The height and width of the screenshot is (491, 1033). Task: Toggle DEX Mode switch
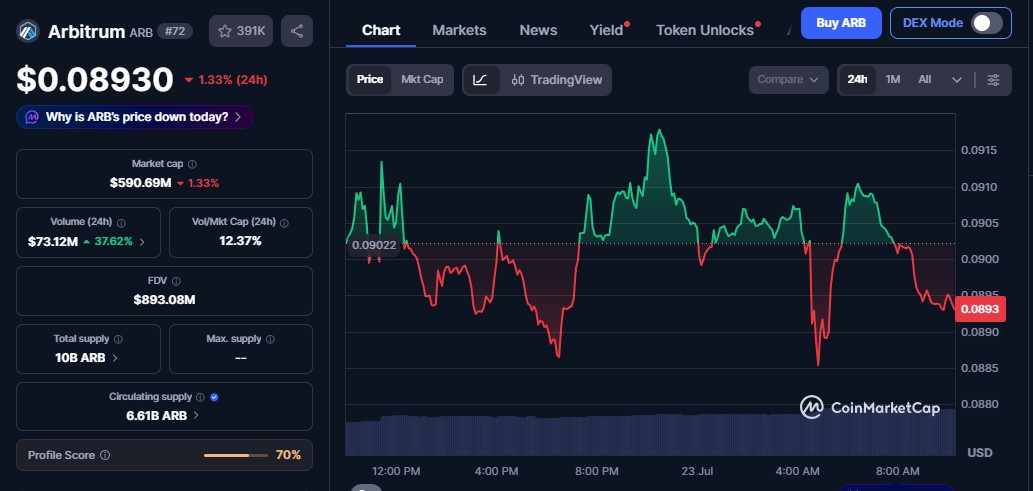(x=988, y=23)
